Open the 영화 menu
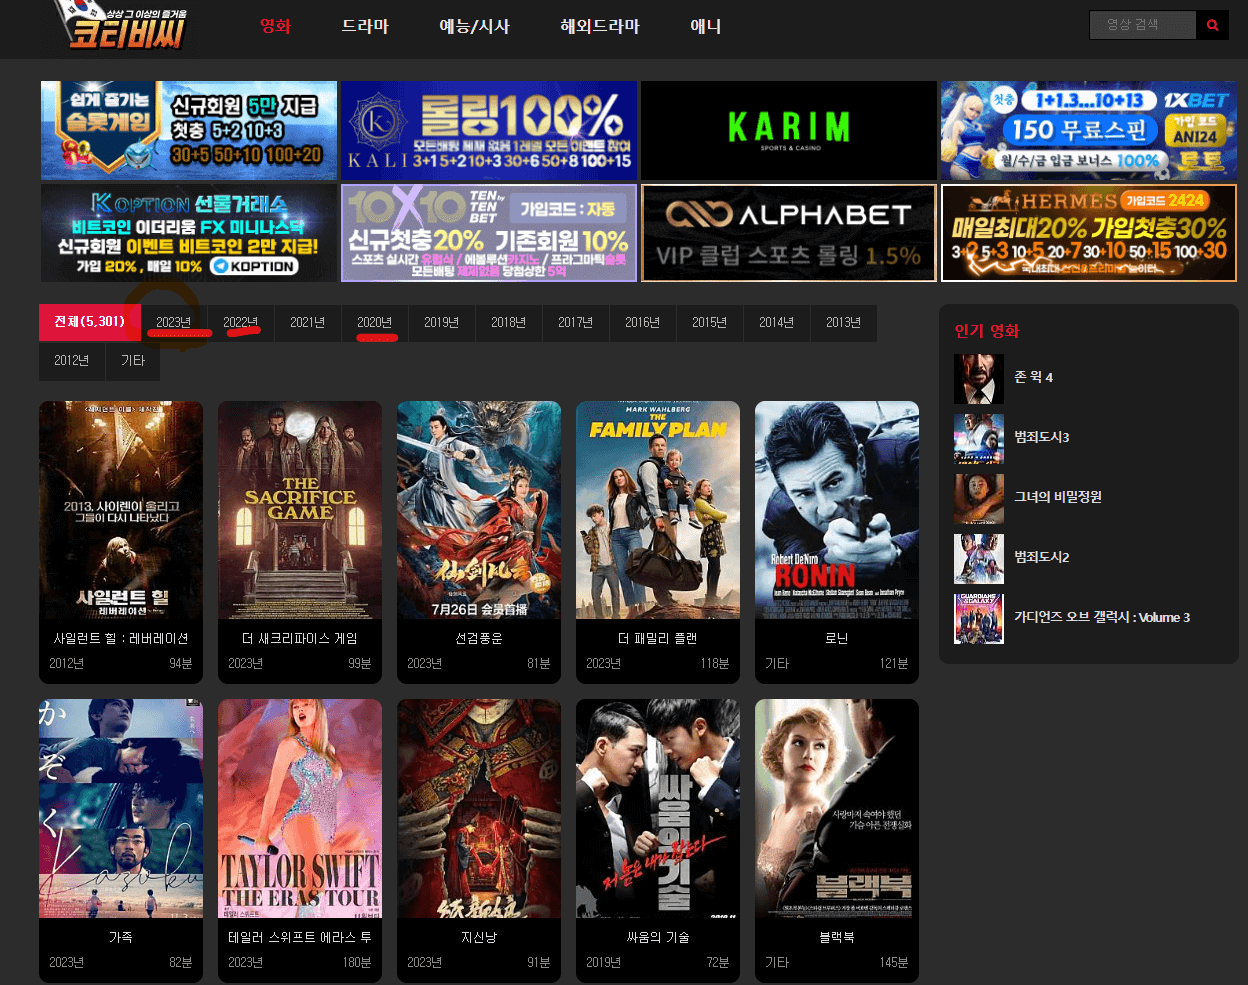Image resolution: width=1248 pixels, height=985 pixels. [x=275, y=26]
